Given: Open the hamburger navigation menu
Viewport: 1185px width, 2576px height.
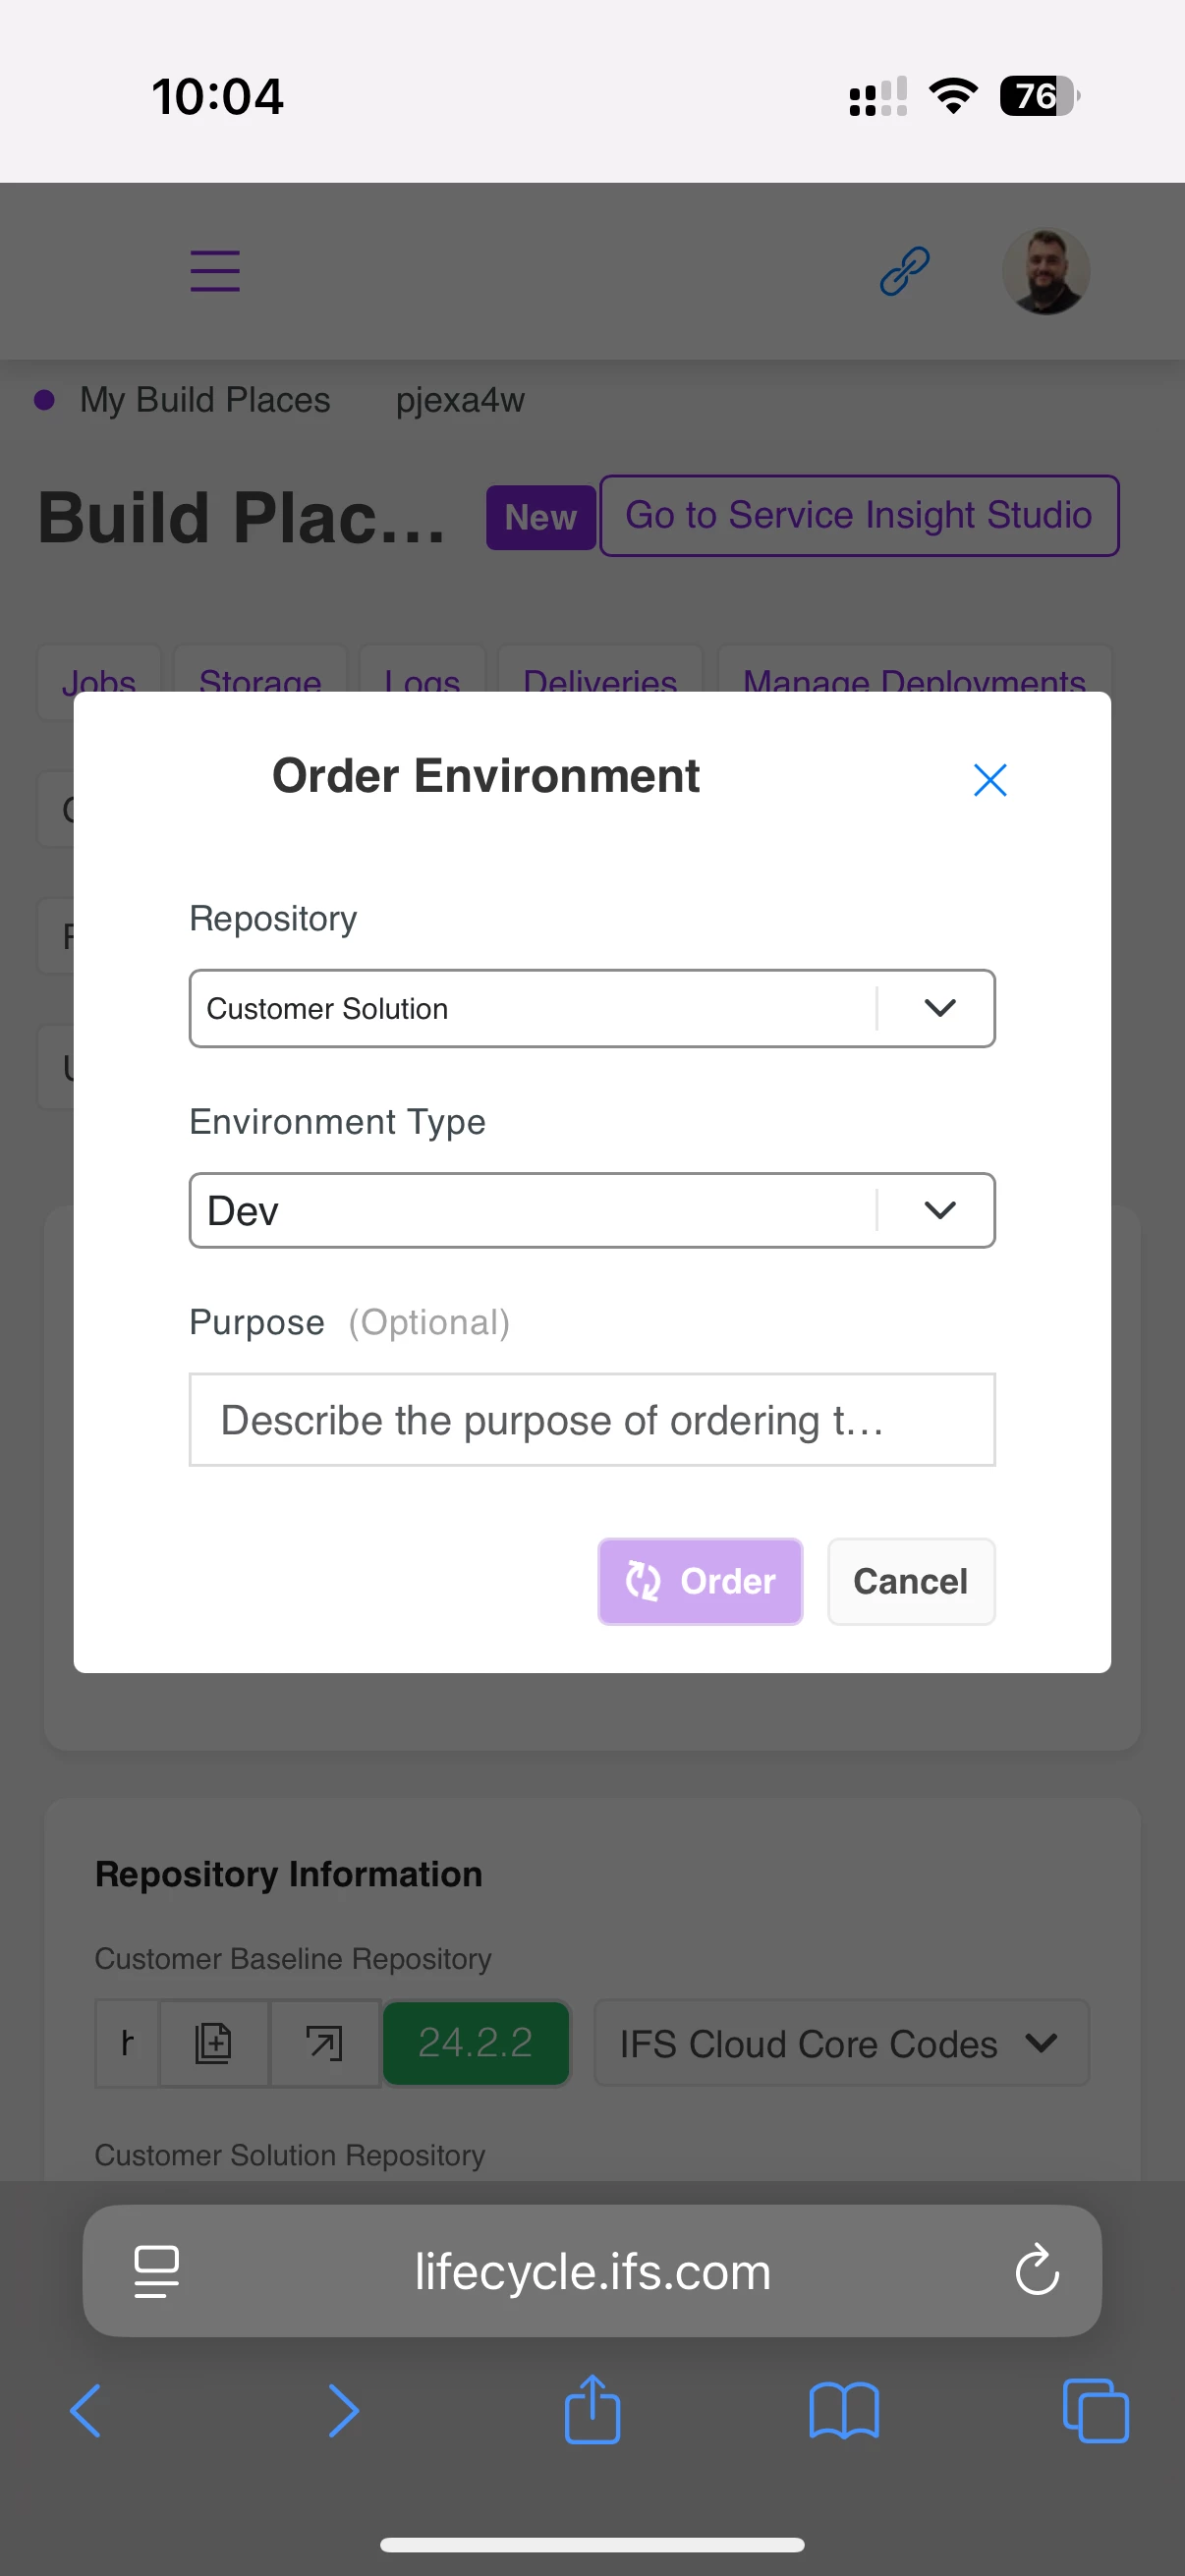Looking at the screenshot, I should coord(215,271).
